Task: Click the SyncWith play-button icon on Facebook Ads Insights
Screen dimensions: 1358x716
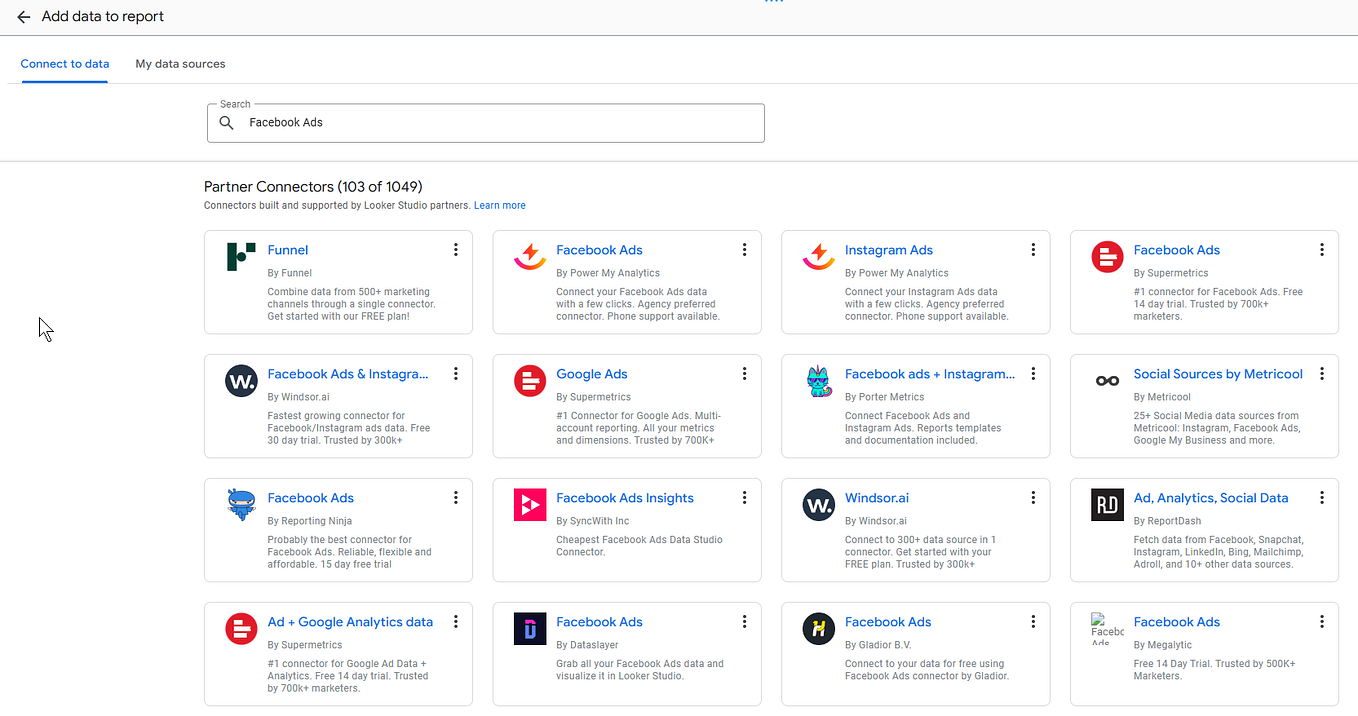Action: point(529,505)
